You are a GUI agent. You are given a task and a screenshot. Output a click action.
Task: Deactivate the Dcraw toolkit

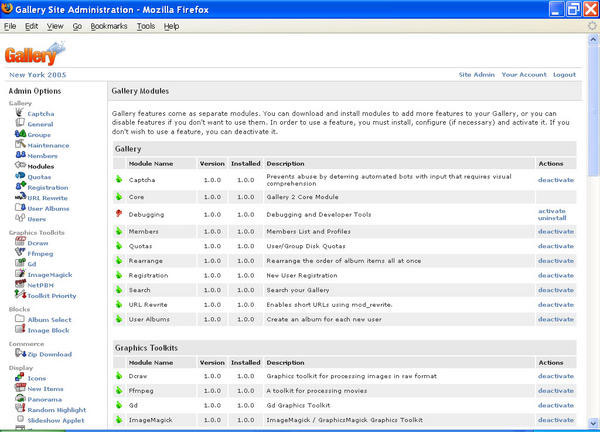[x=556, y=376]
